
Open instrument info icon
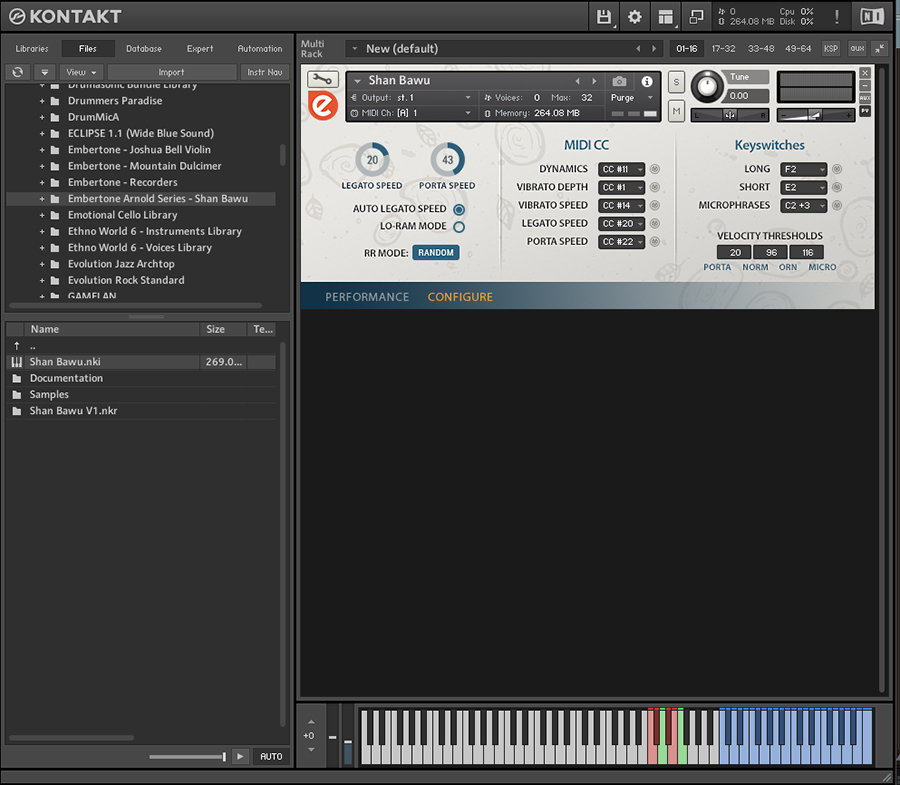tap(647, 81)
